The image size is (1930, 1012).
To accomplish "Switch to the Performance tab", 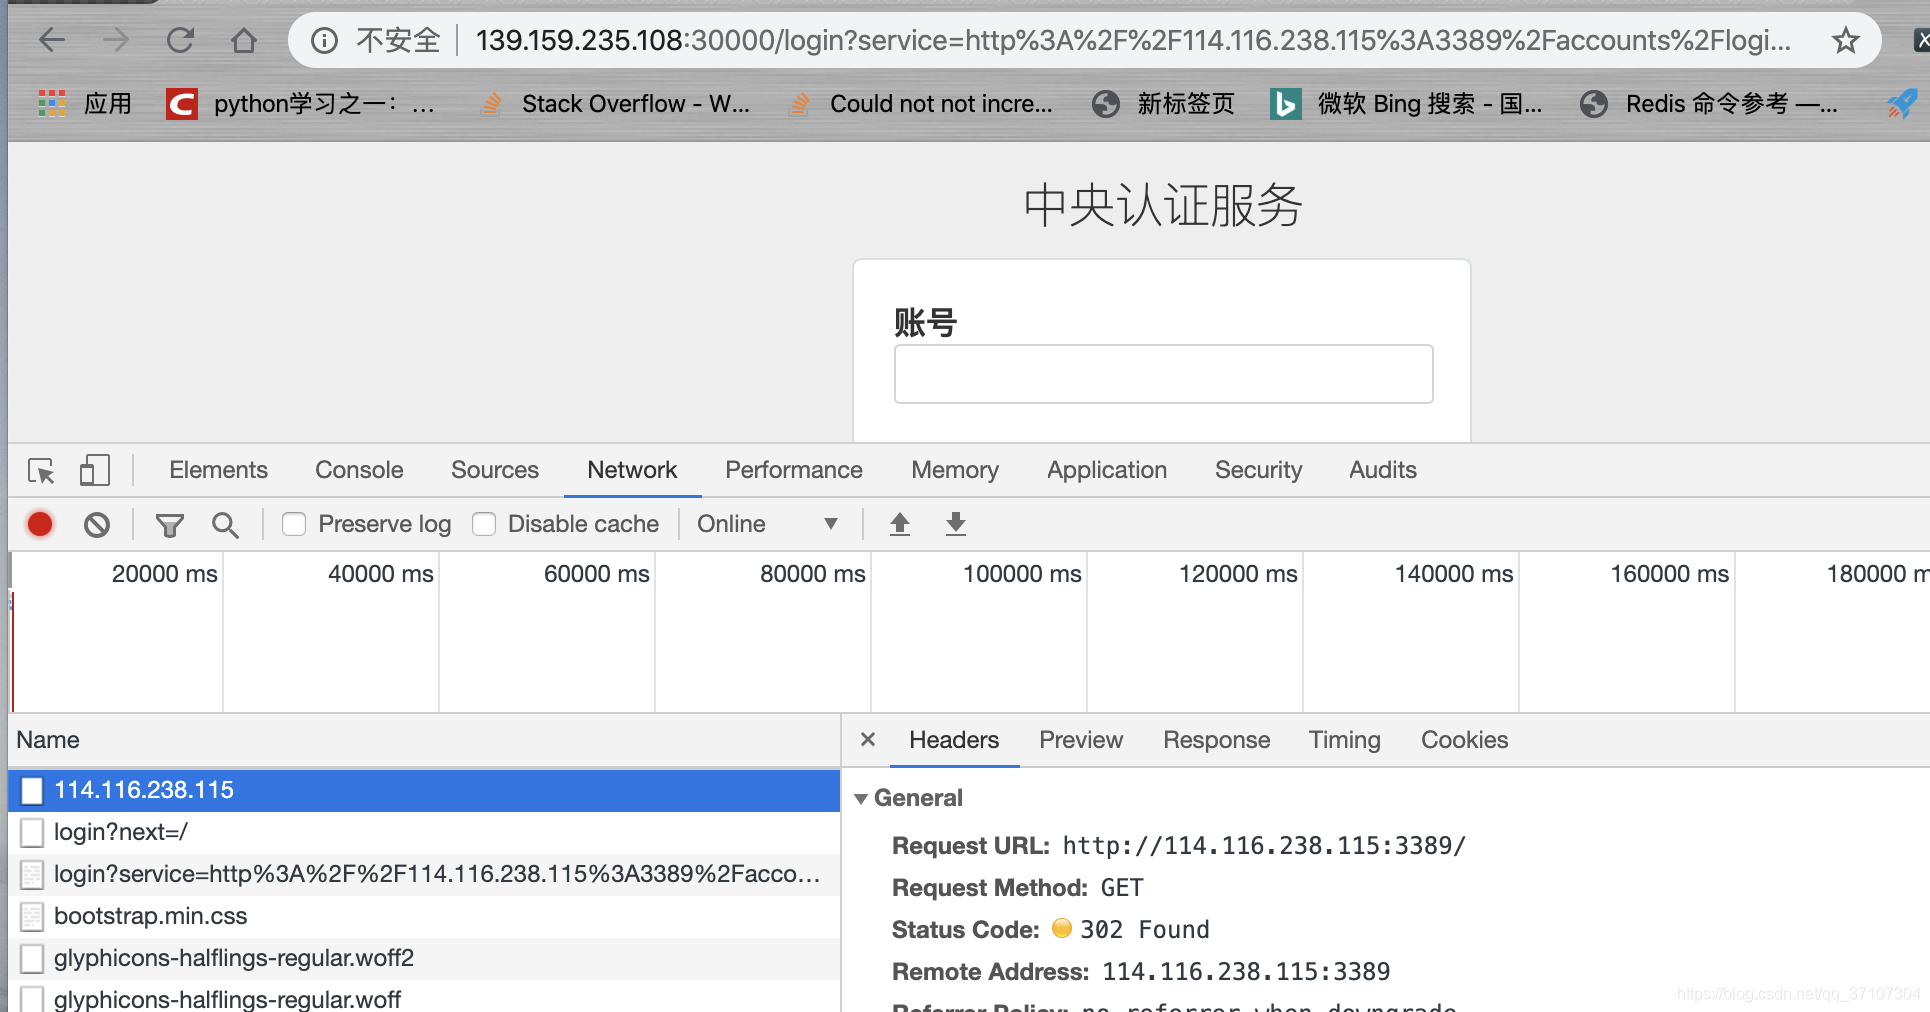I will tap(794, 470).
